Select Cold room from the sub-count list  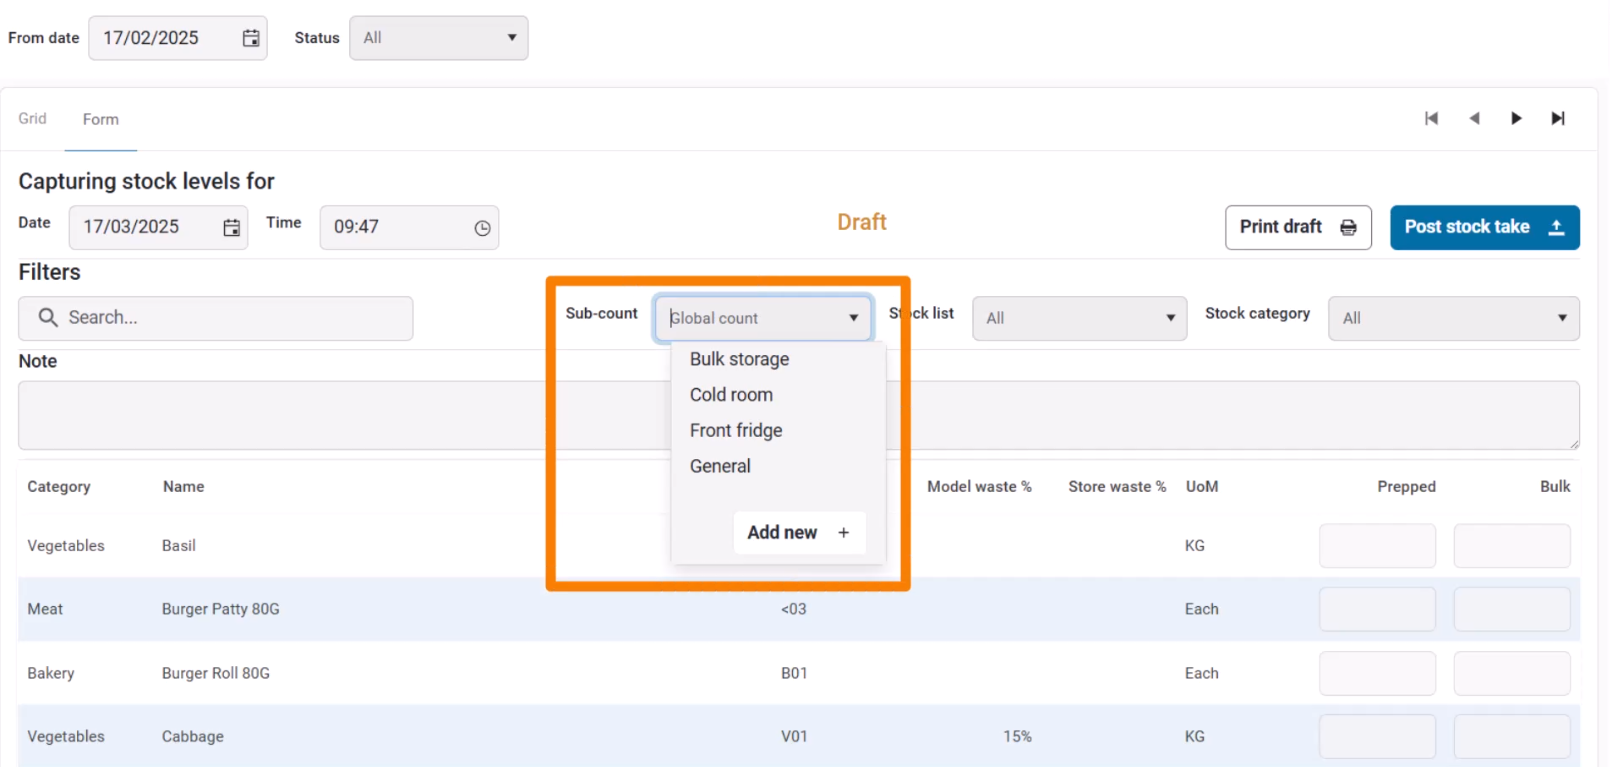pos(731,395)
